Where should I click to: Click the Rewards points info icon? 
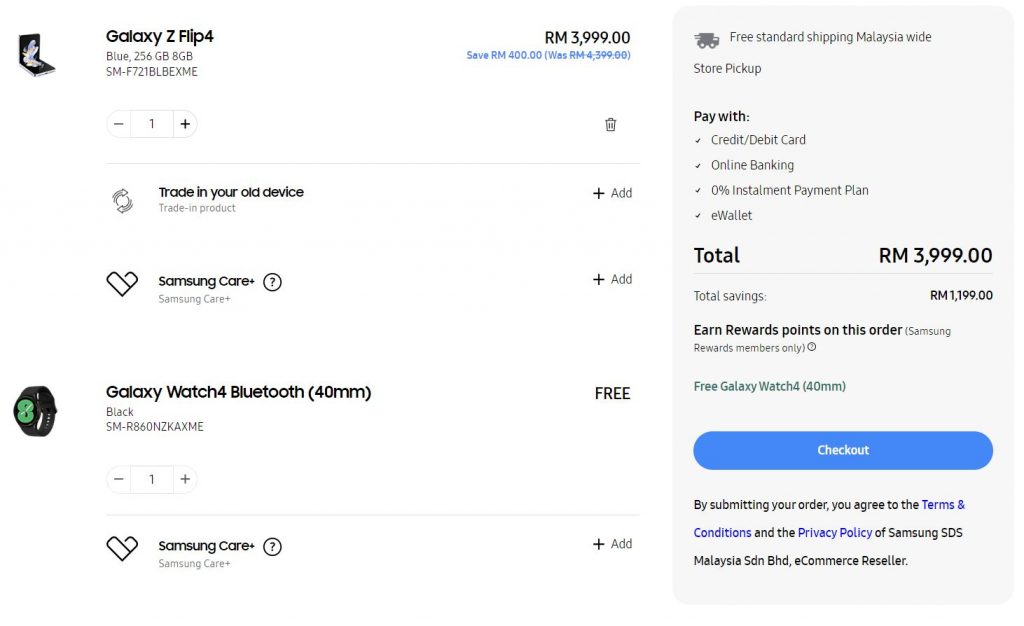pyautogui.click(x=812, y=348)
